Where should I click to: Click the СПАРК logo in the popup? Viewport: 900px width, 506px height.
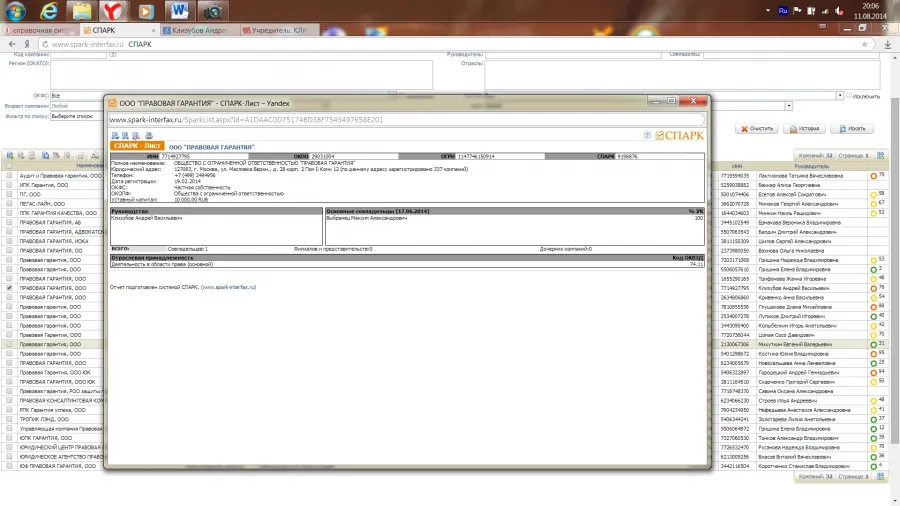point(680,136)
